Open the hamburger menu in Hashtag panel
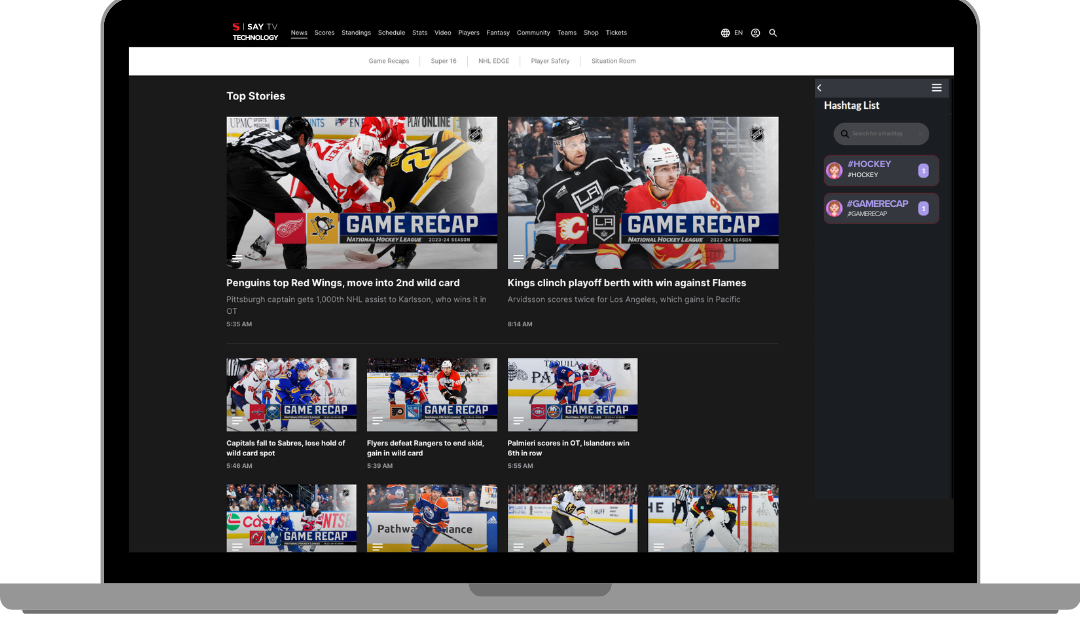The height and width of the screenshot is (620, 1080). [x=936, y=88]
